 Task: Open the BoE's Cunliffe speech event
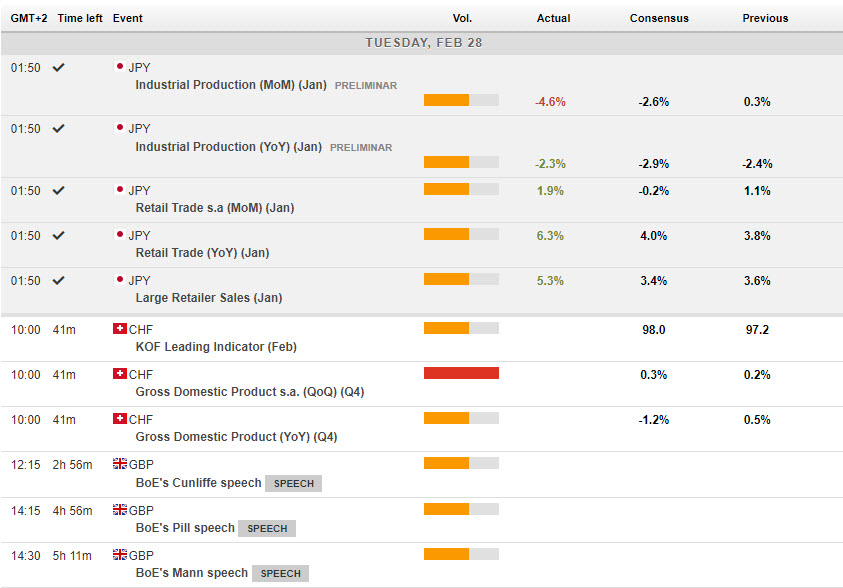pyautogui.click(x=198, y=483)
